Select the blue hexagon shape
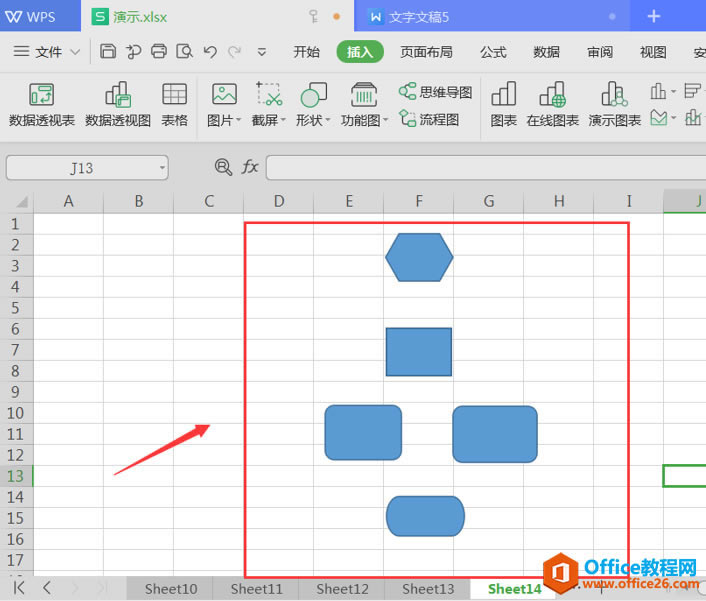This screenshot has width=706, height=601. click(x=419, y=258)
